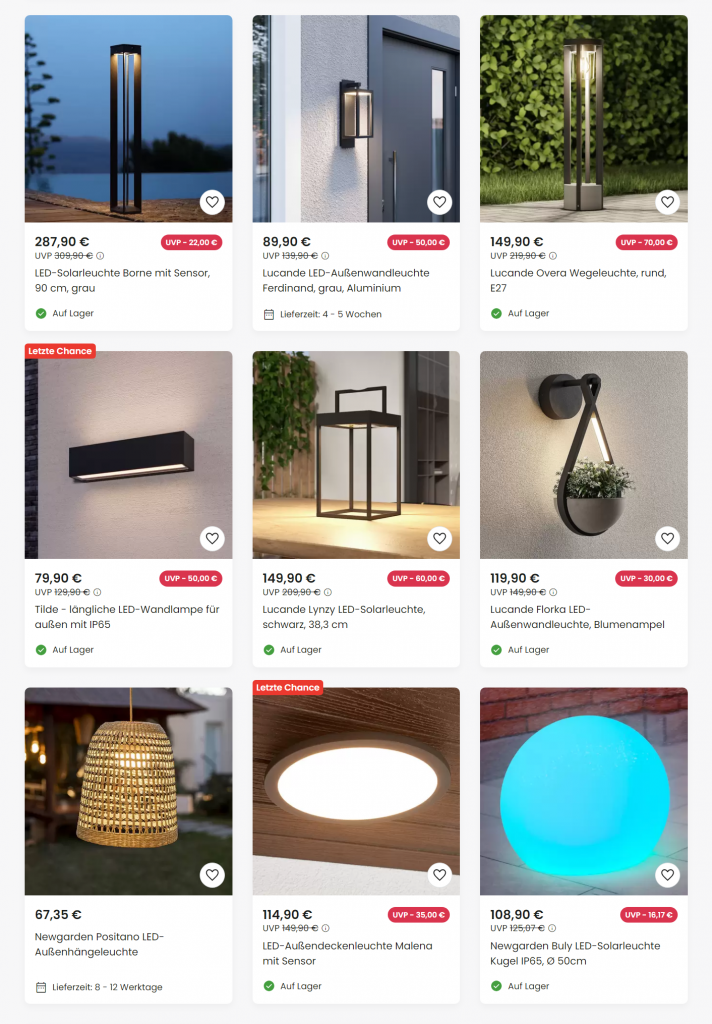Heart icon on Malena ceiling light
This screenshot has height=1024, width=712.
pos(440,874)
